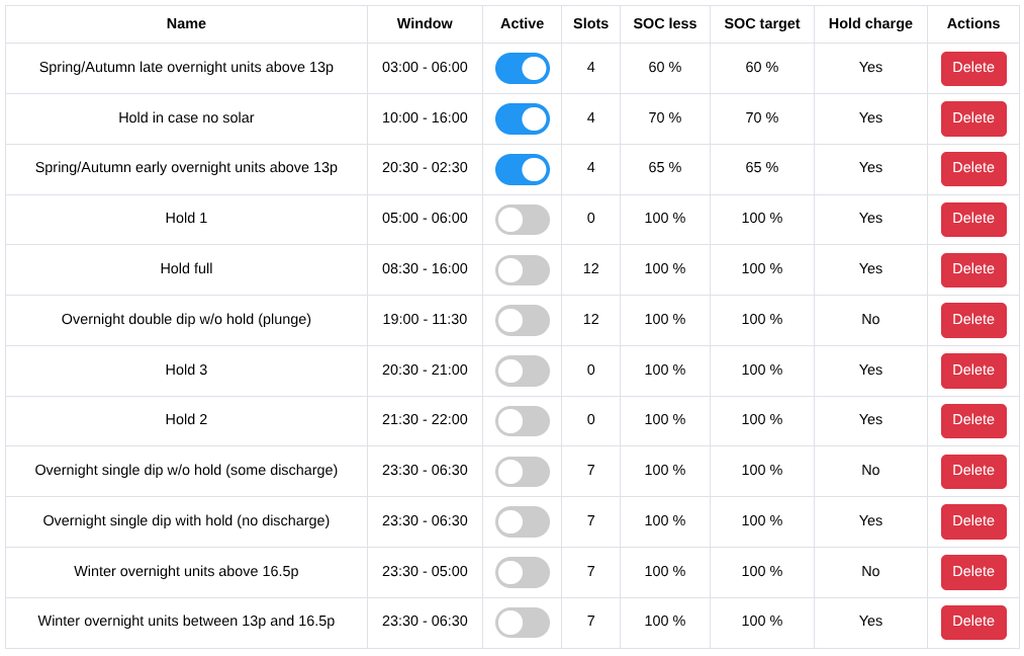This screenshot has height=656, width=1024.
Task: Activate the Hold full schedule switch
Action: pyautogui.click(x=522, y=269)
